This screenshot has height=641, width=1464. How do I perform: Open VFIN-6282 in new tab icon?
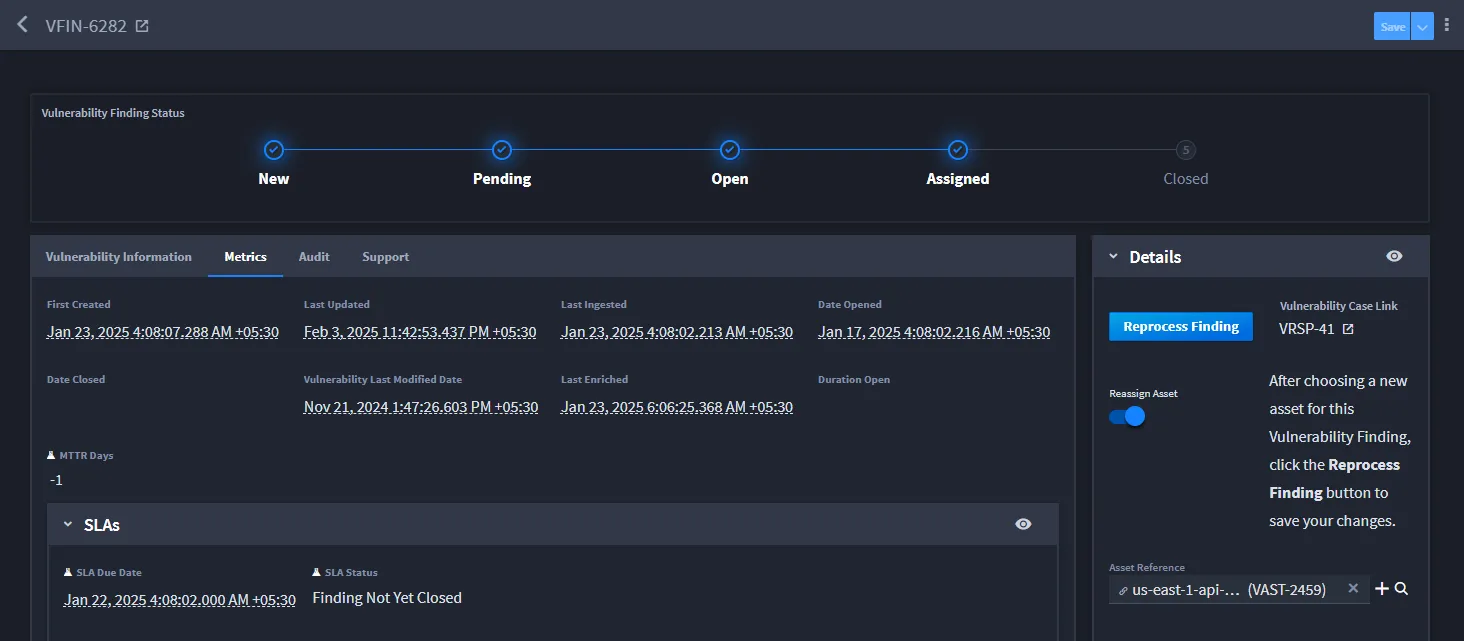(x=142, y=26)
